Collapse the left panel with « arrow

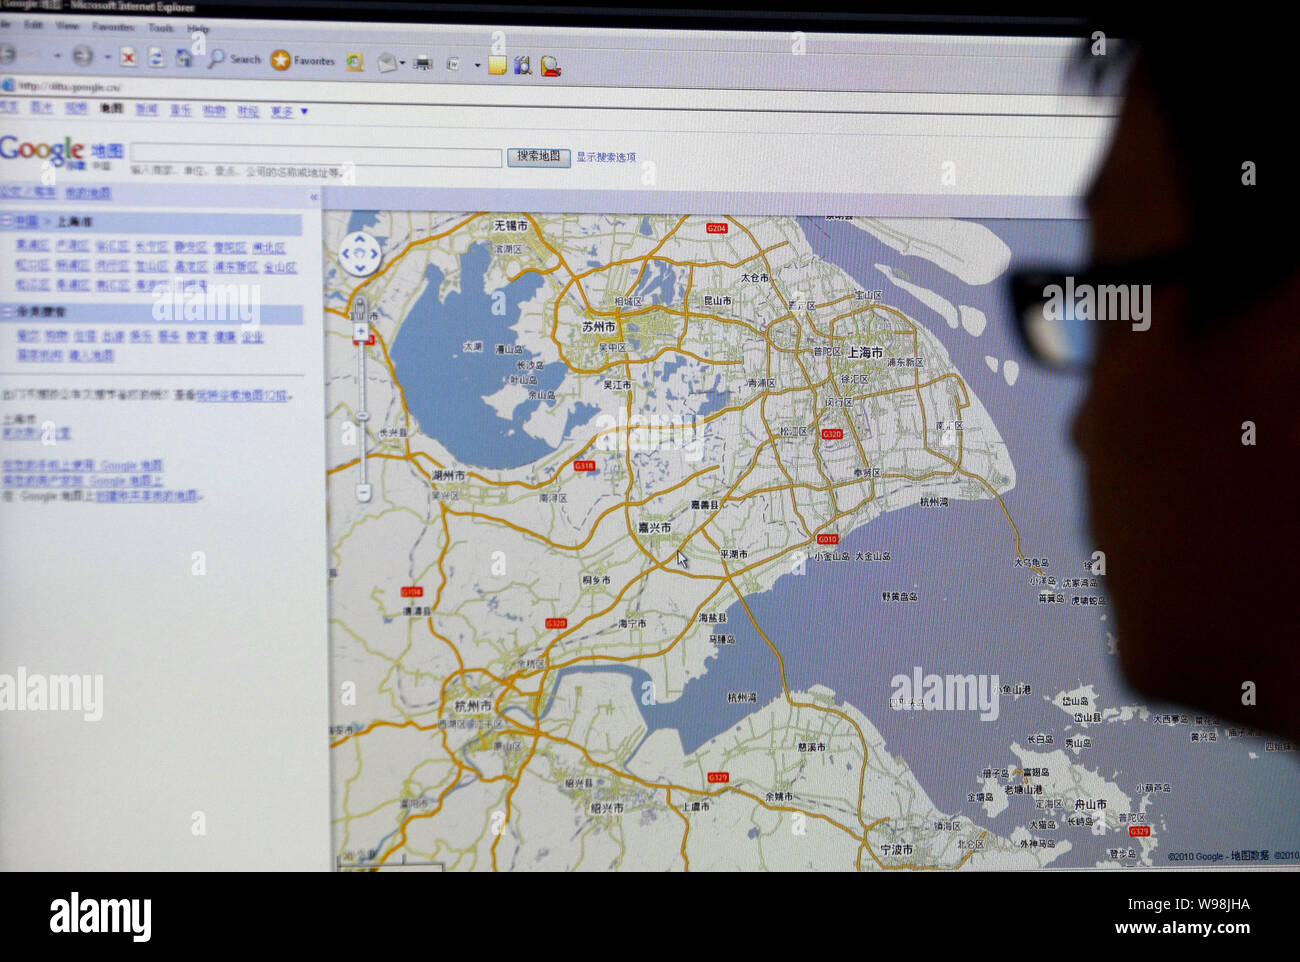pos(313,198)
